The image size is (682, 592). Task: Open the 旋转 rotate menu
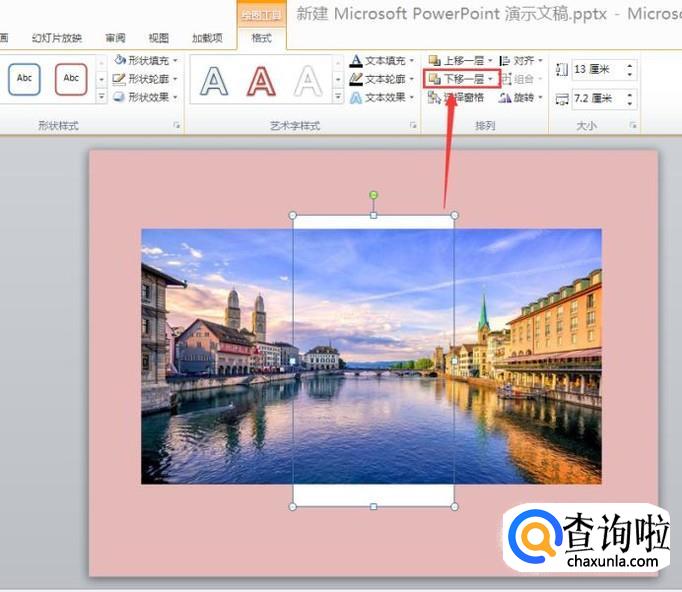tap(521, 97)
